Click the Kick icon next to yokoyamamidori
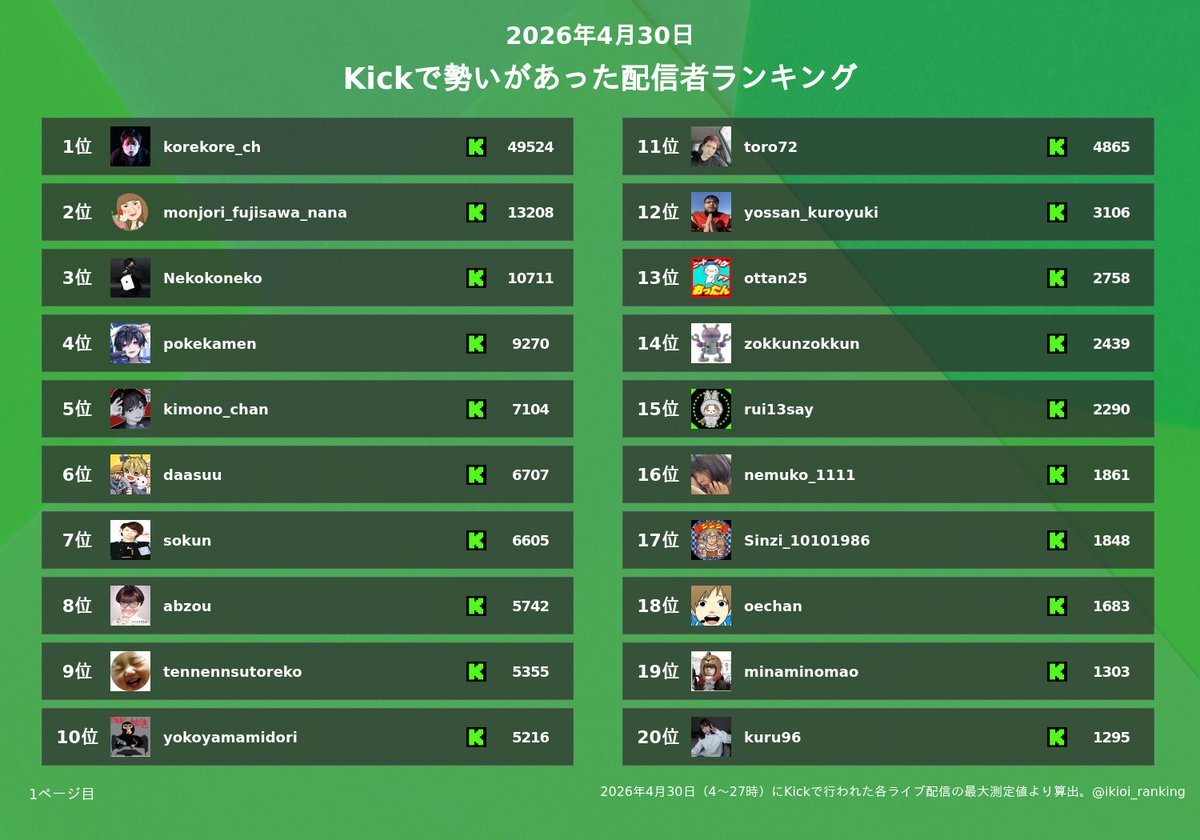The height and width of the screenshot is (840, 1200). pos(476,737)
